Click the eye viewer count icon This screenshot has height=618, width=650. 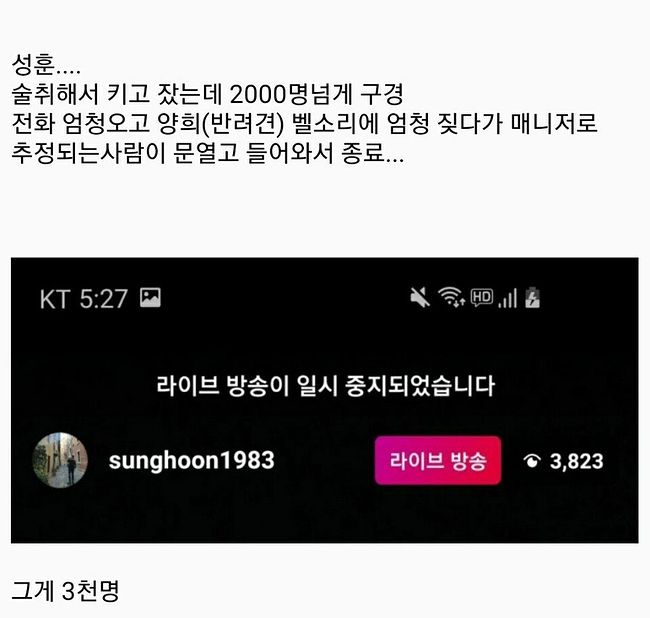point(532,460)
